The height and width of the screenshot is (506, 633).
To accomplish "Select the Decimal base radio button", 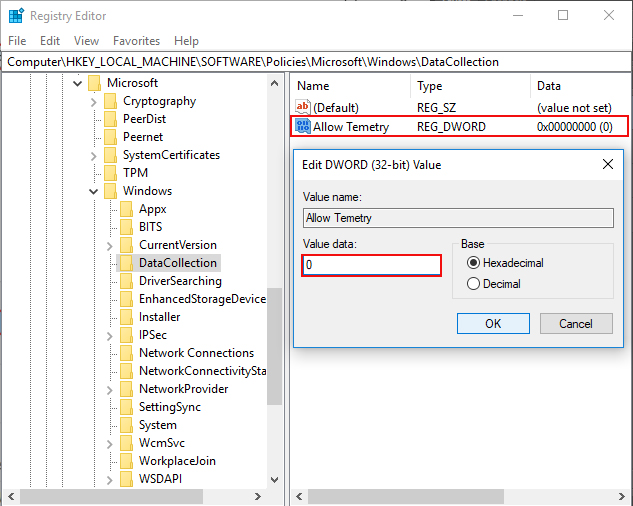I will 473,284.
